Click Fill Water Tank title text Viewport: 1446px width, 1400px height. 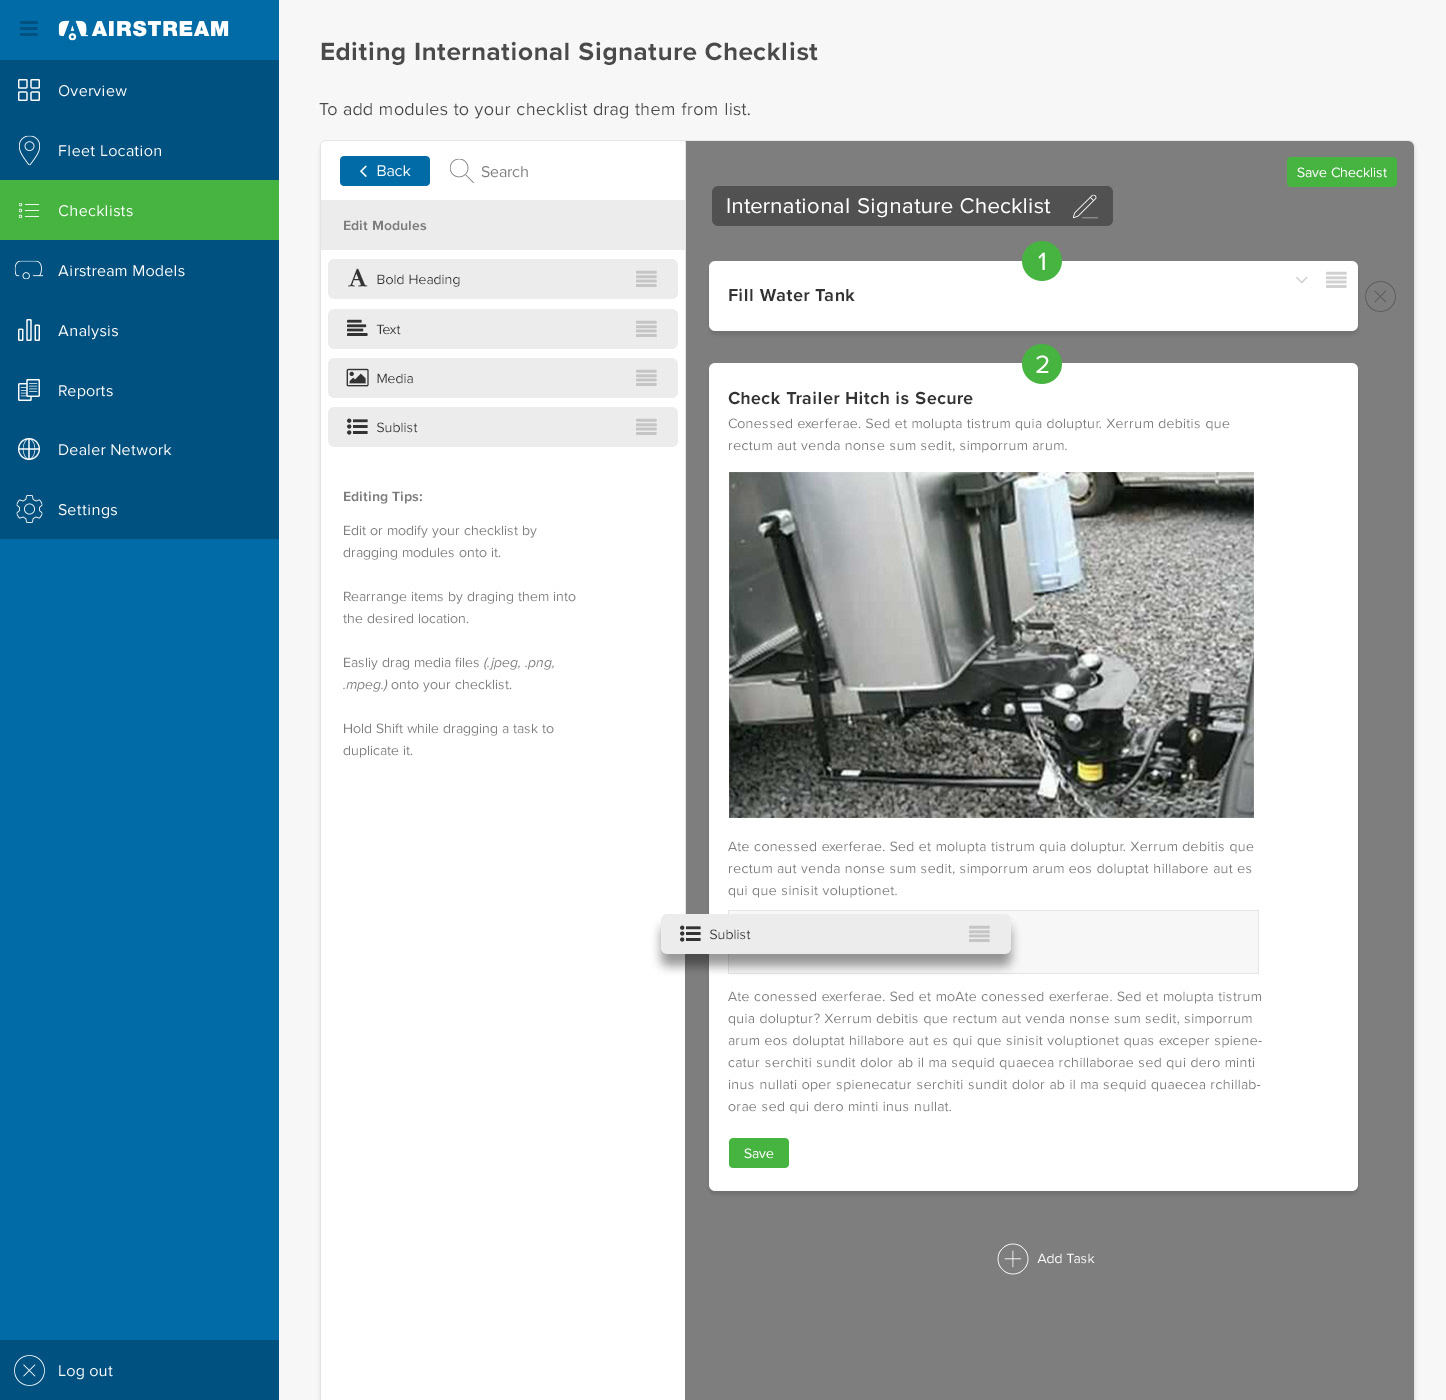(x=791, y=295)
